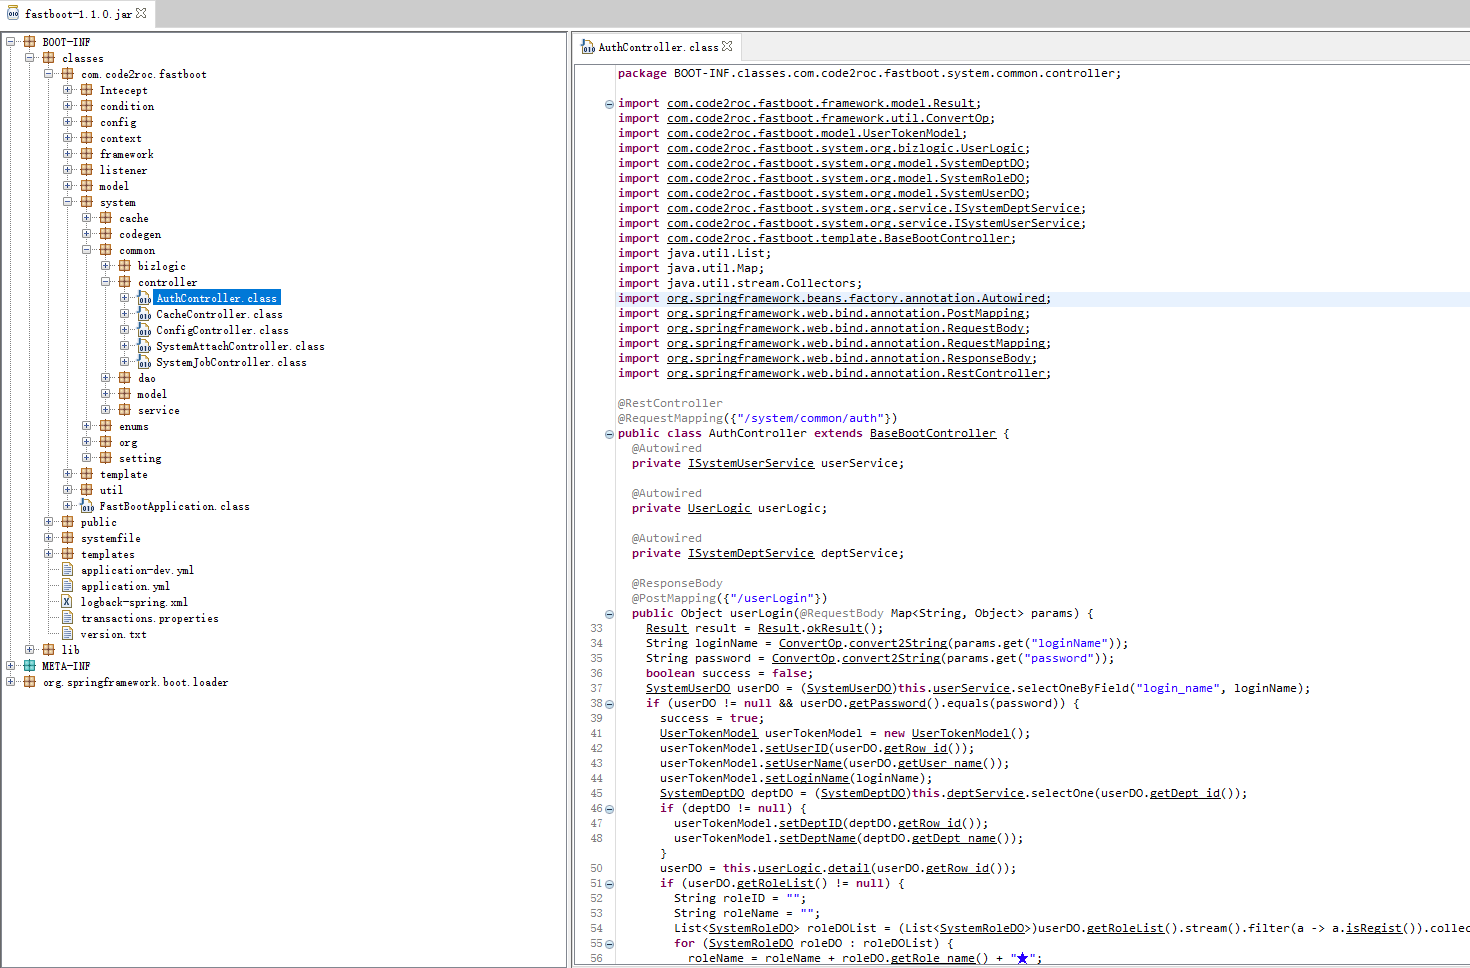1470x968 pixels.
Task: Click the logback-spring.xml file icon
Action: pos(67,602)
